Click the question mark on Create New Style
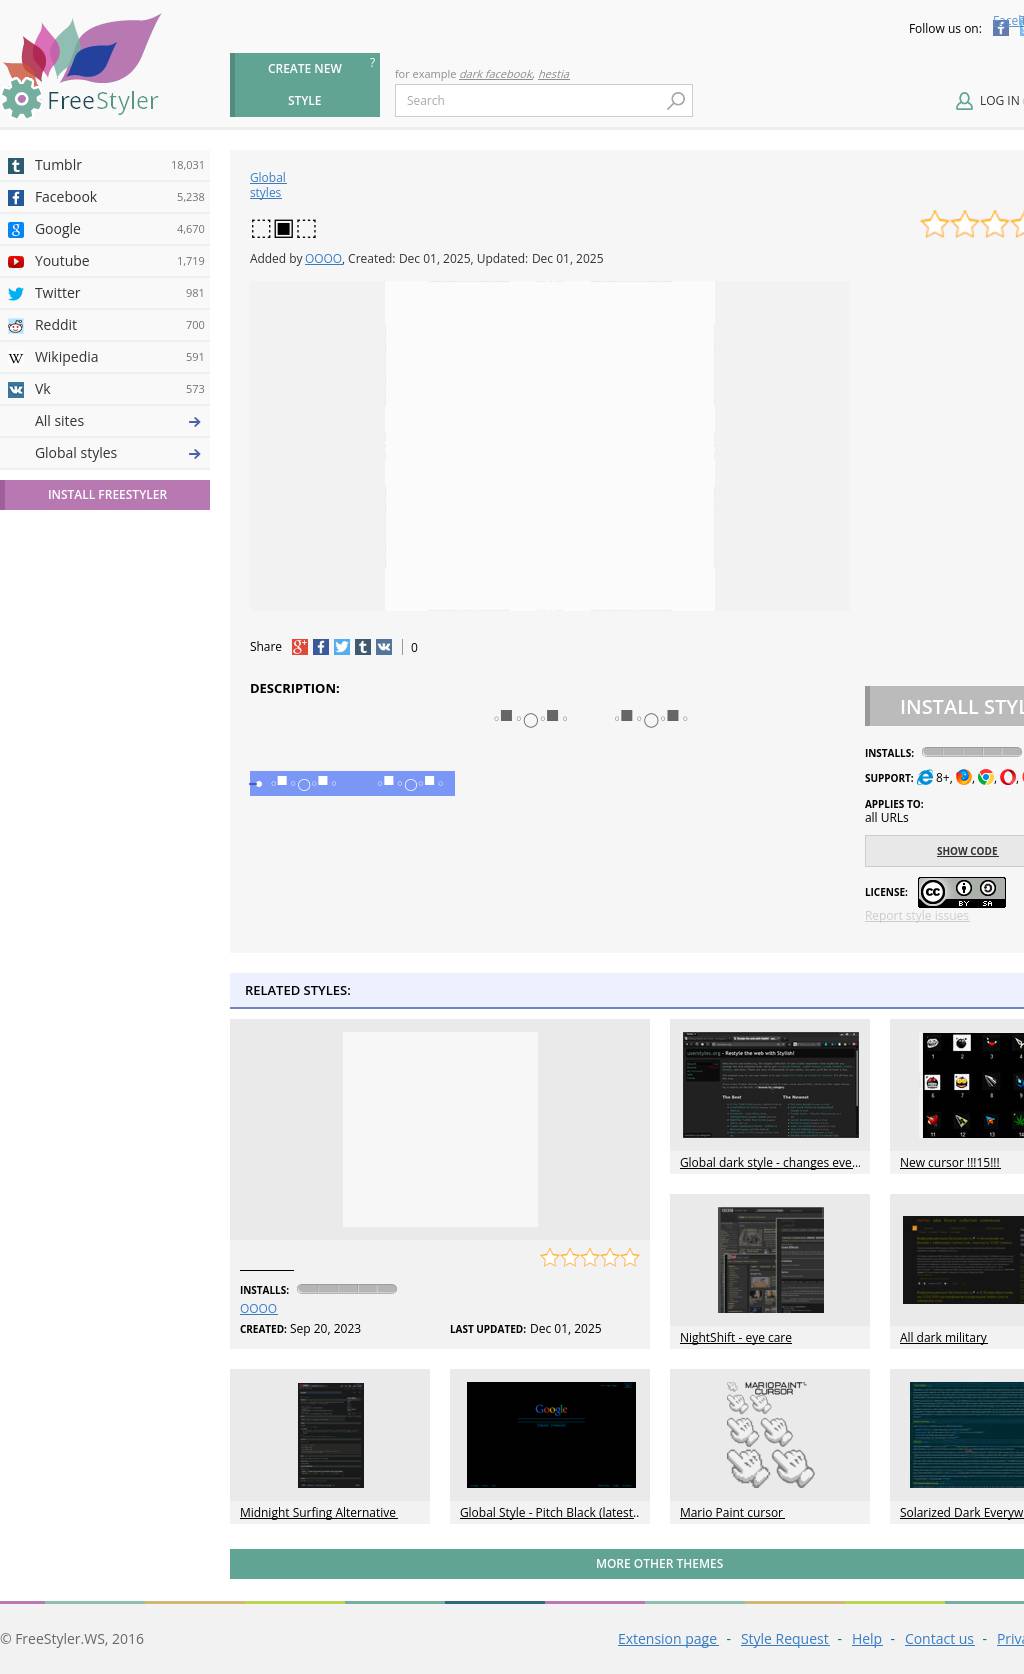 click(372, 62)
